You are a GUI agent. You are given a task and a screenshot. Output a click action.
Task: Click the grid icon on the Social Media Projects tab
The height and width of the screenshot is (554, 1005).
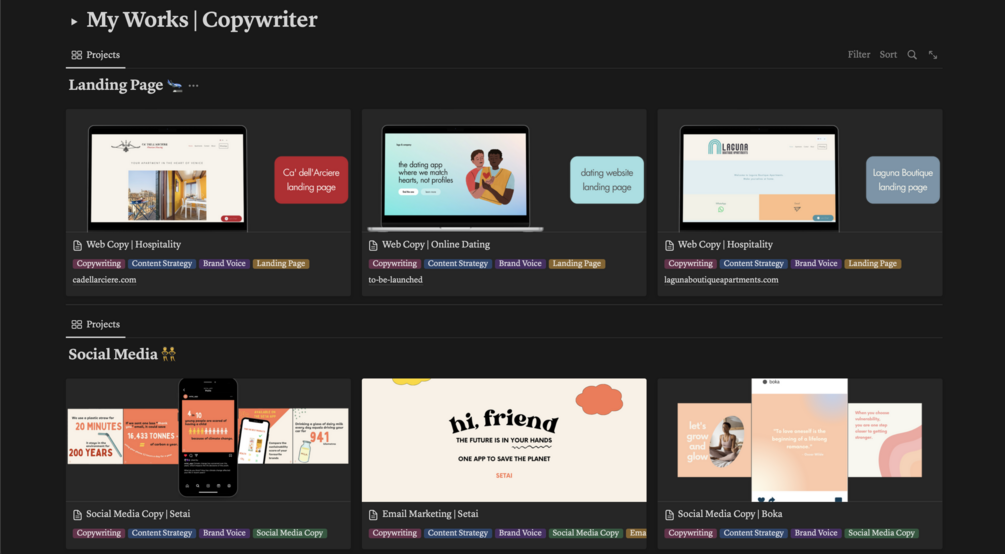coord(76,324)
